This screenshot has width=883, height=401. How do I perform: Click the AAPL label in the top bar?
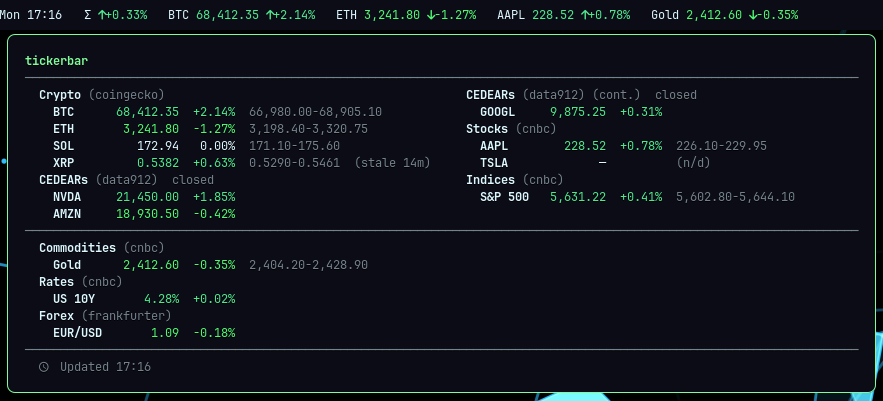click(x=511, y=15)
